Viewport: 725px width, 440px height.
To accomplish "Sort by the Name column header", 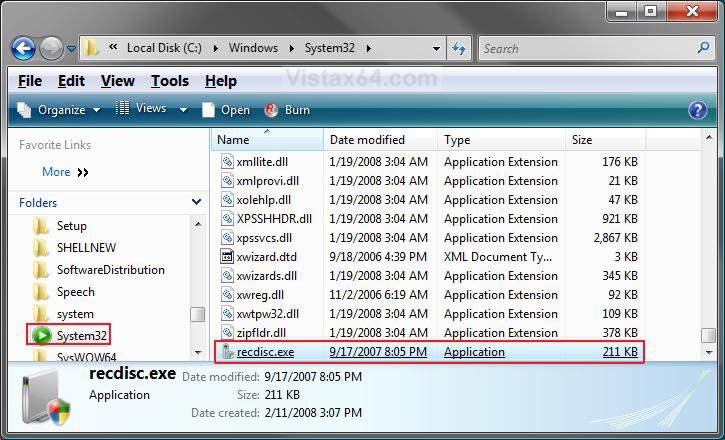I will 268,140.
